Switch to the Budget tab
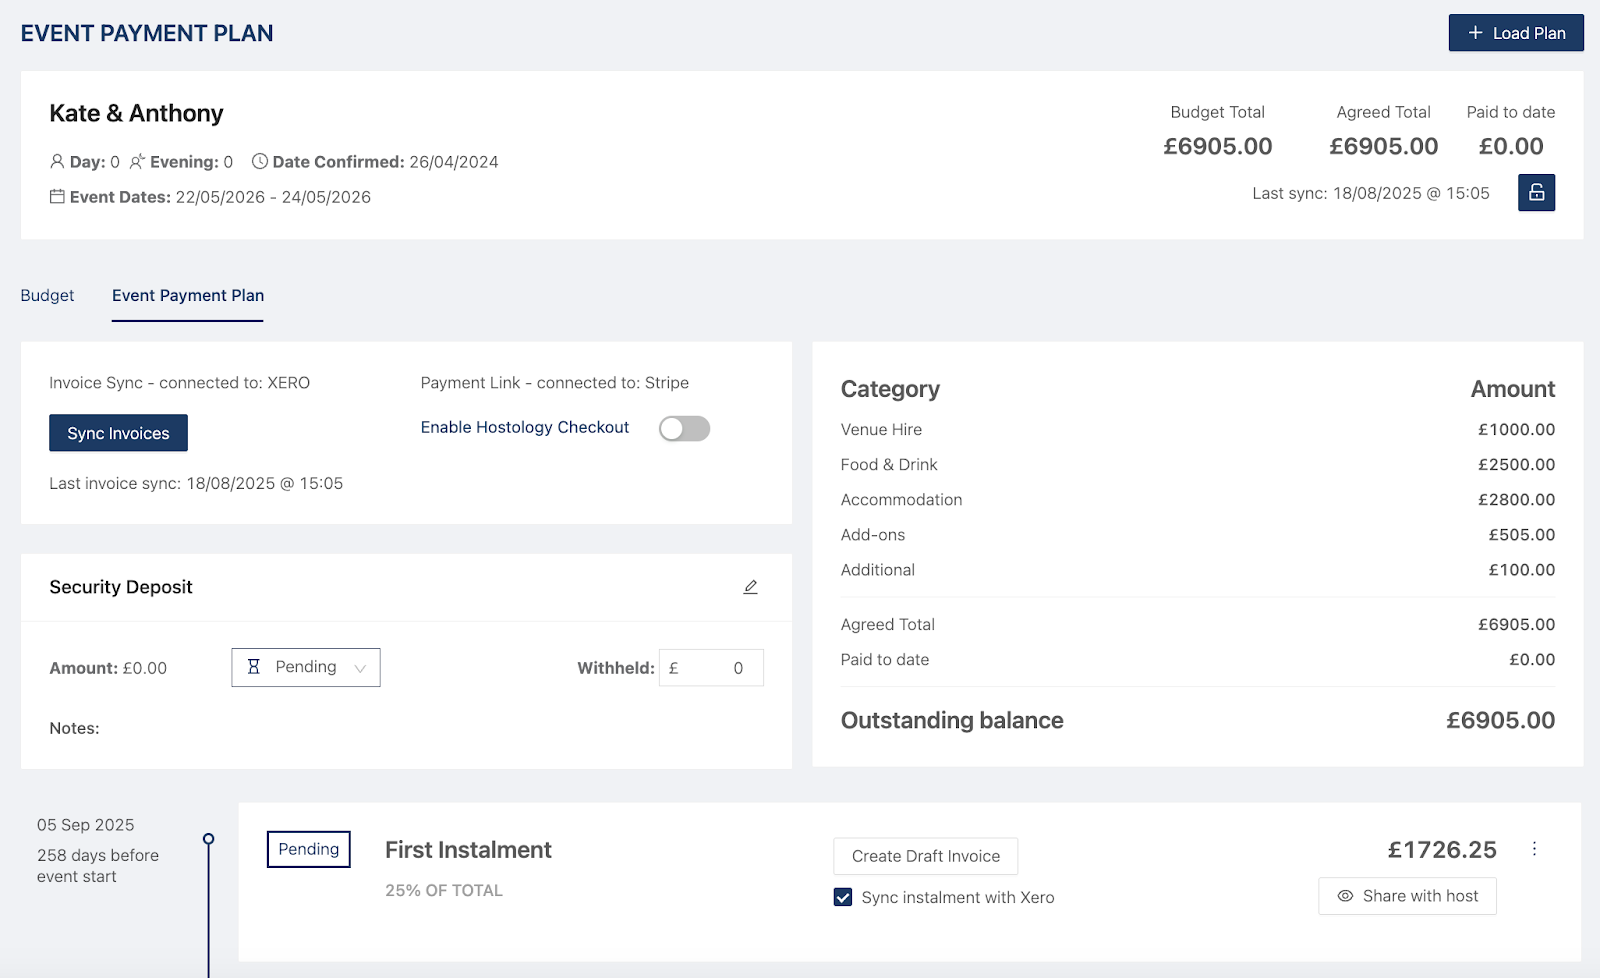 47,296
